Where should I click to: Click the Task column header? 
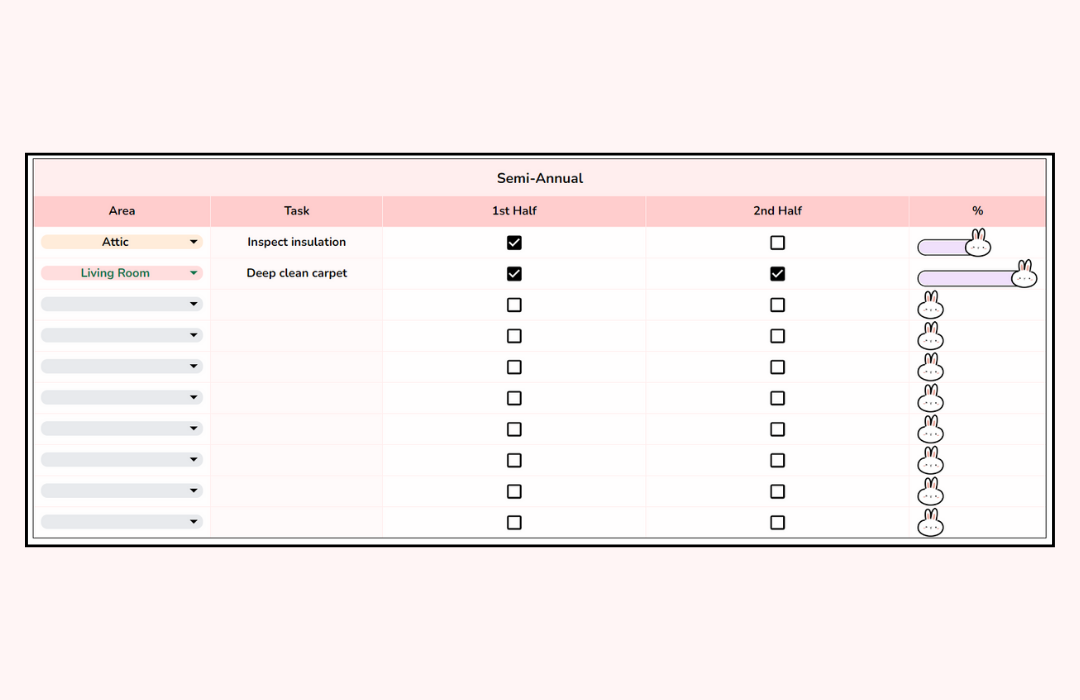(296, 211)
